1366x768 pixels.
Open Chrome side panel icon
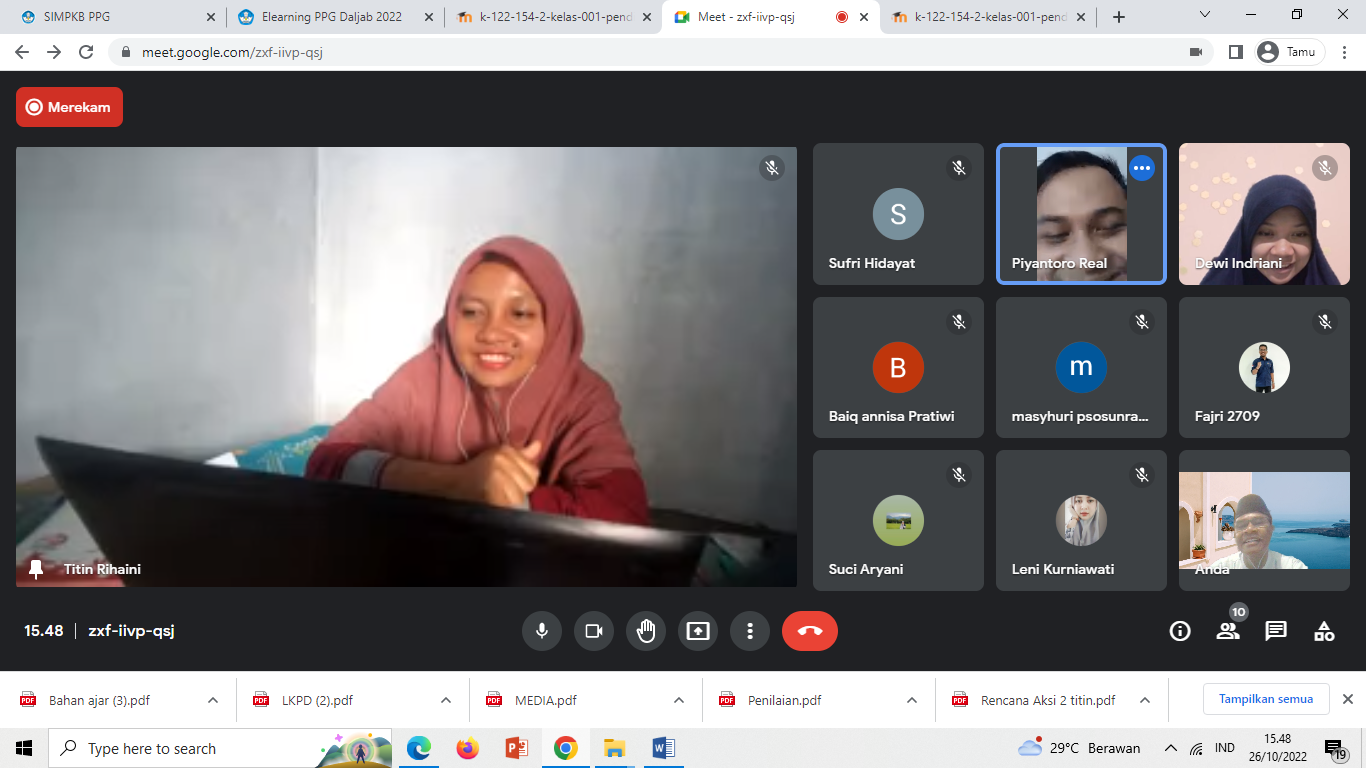pos(1236,52)
